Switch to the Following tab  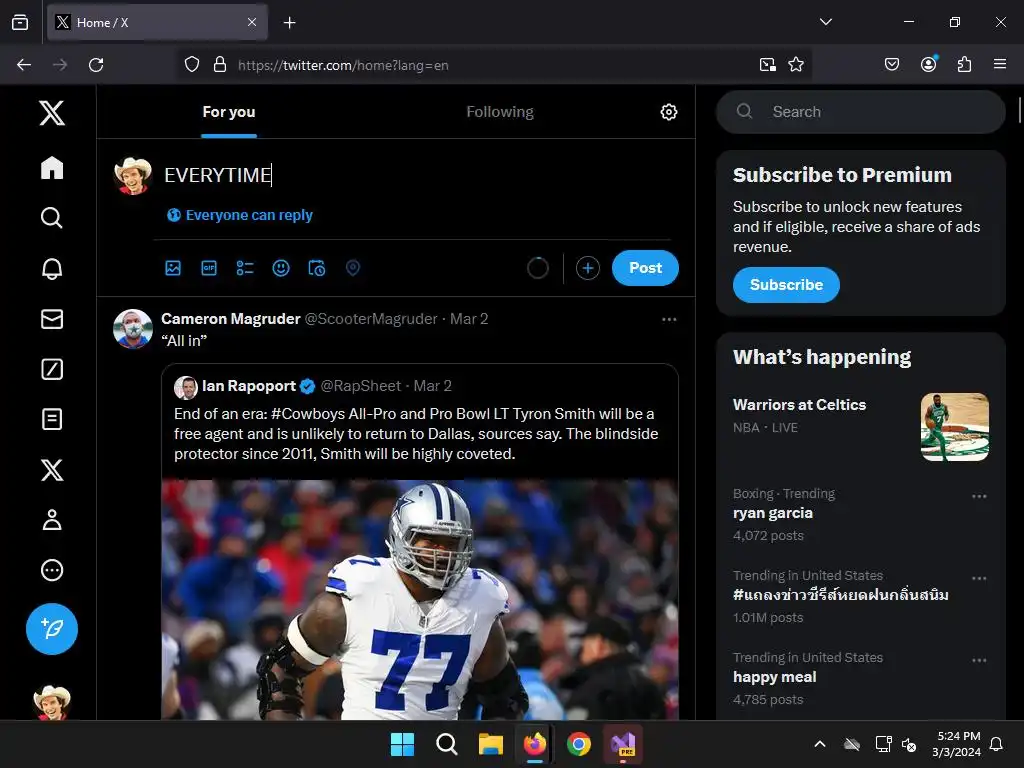pos(500,112)
